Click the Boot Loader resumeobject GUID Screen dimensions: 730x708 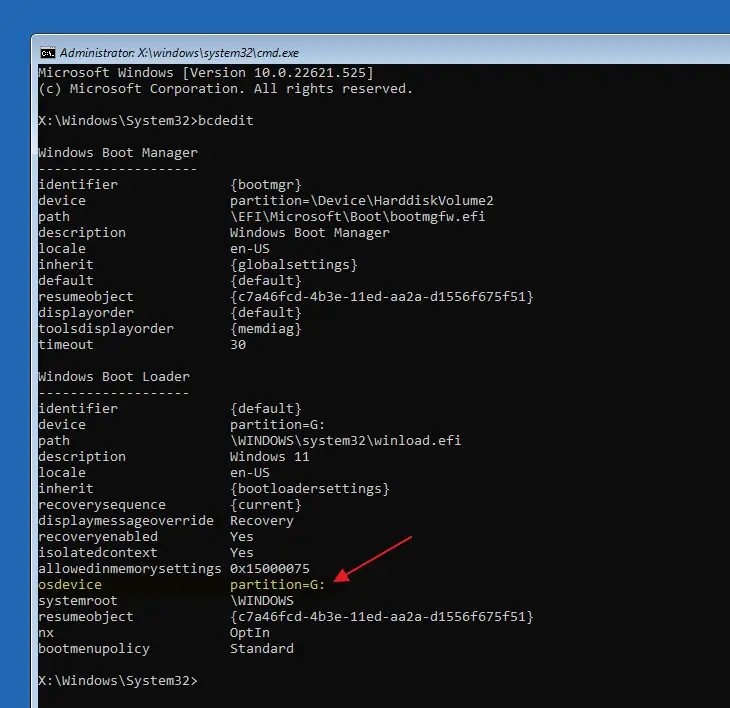coord(382,617)
